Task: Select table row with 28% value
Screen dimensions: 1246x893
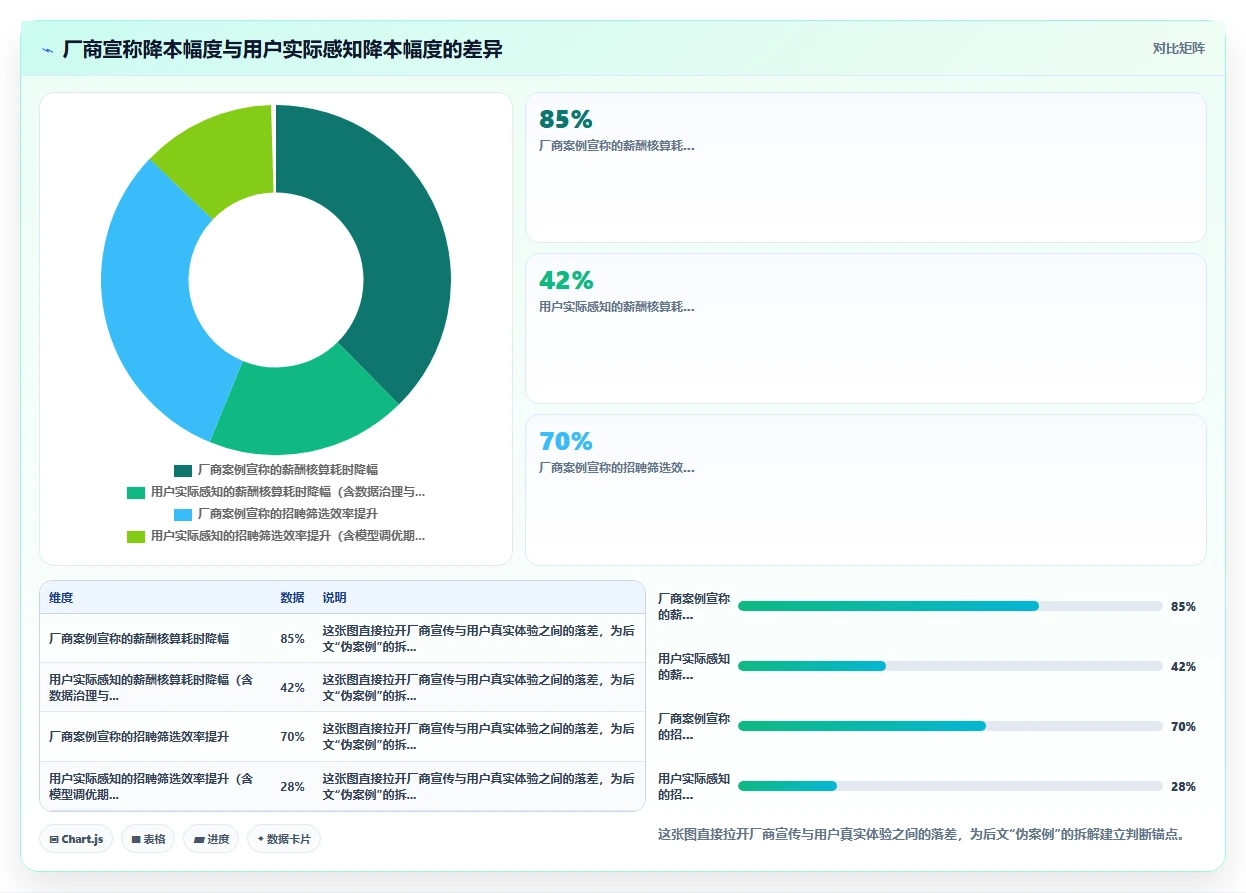Action: click(x=342, y=786)
